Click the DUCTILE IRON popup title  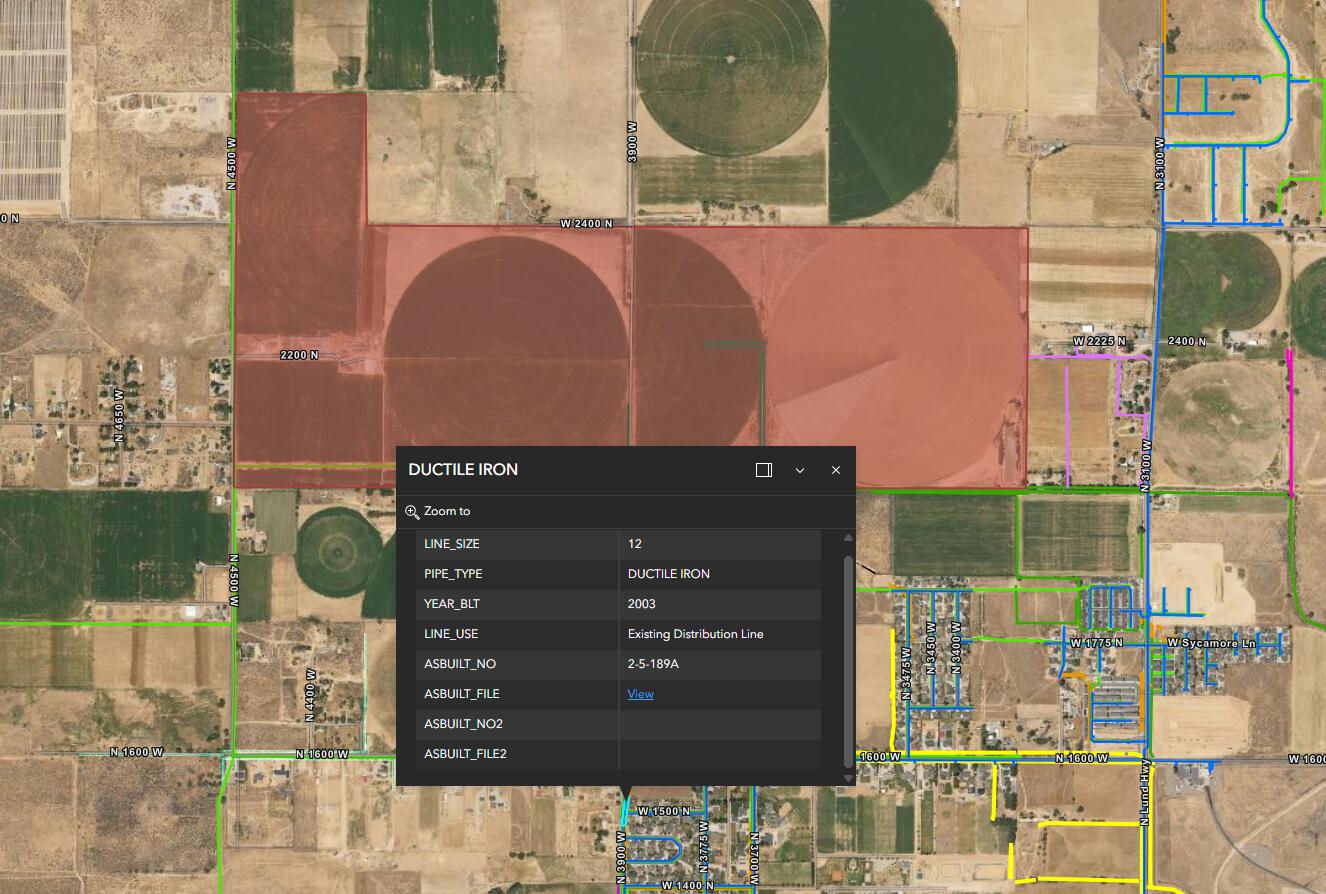tap(463, 470)
